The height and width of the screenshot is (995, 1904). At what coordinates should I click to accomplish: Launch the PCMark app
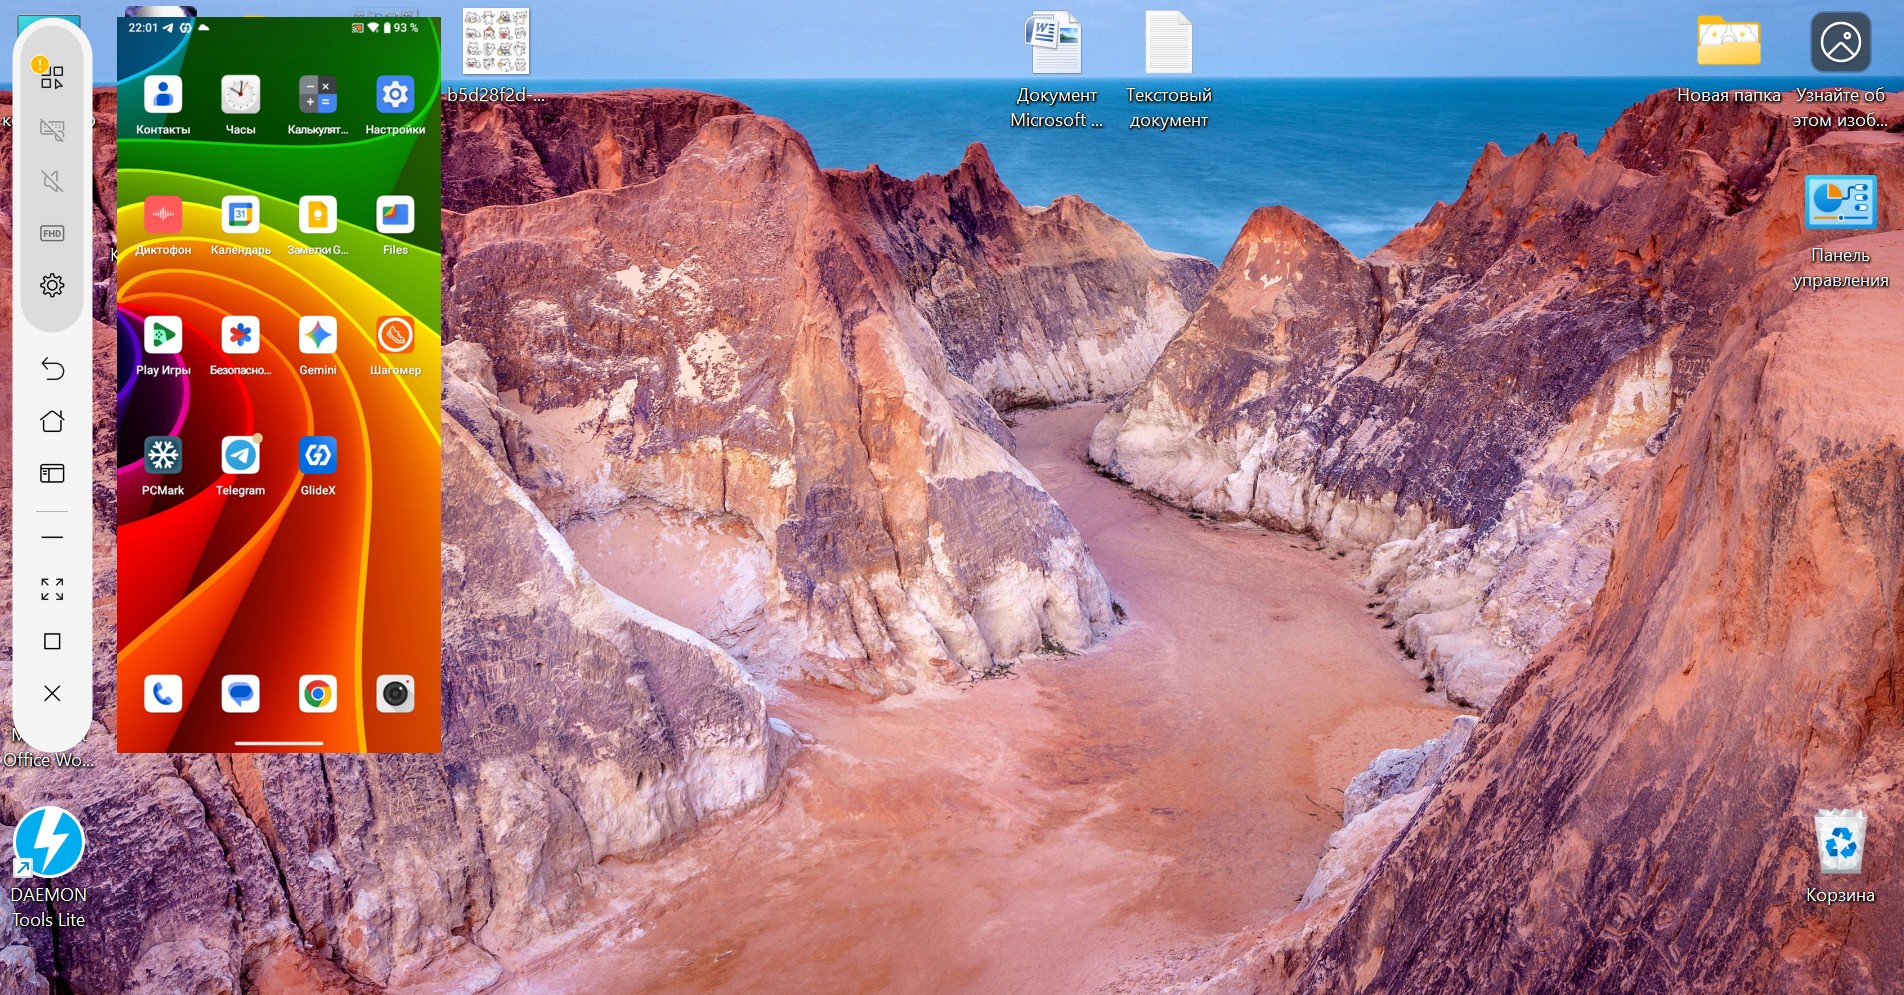[x=163, y=455]
